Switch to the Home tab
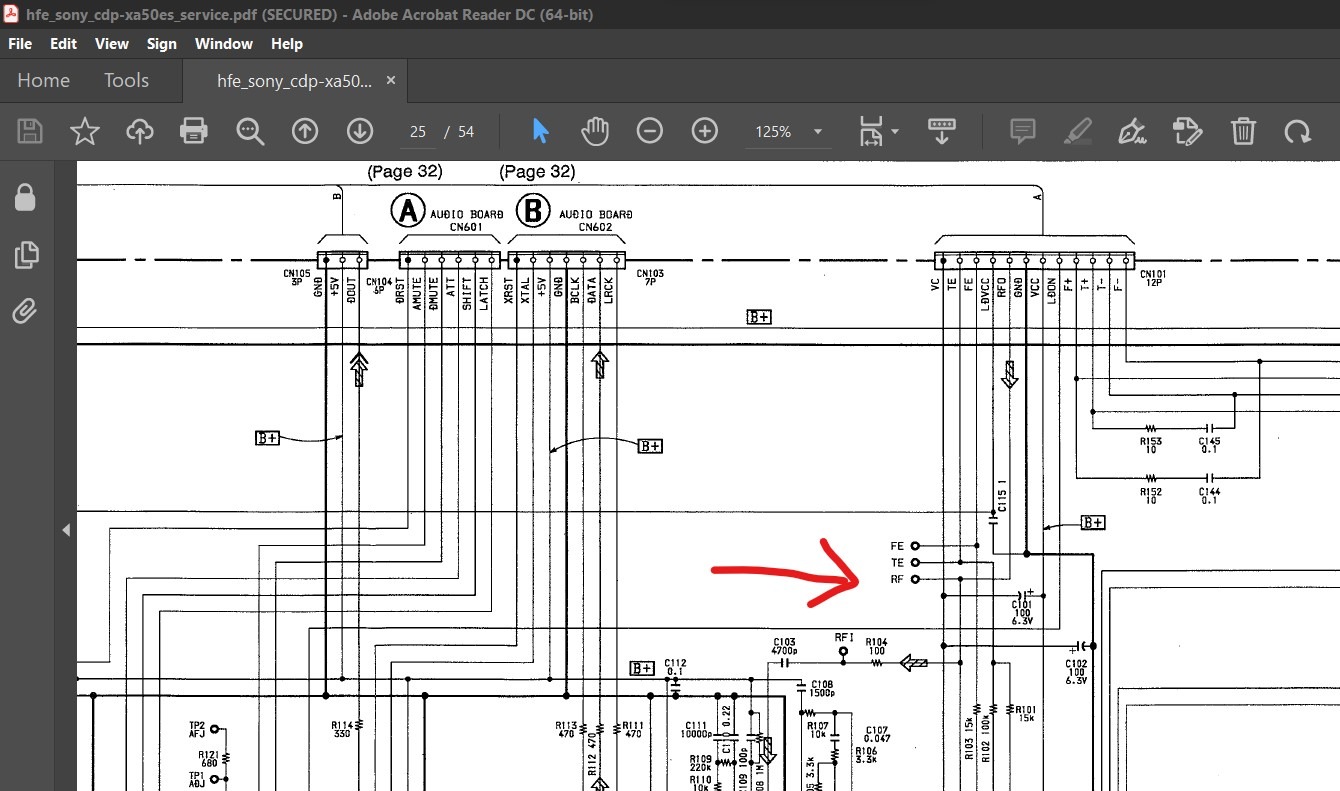Screen dimensions: 1340x791 coord(43,81)
